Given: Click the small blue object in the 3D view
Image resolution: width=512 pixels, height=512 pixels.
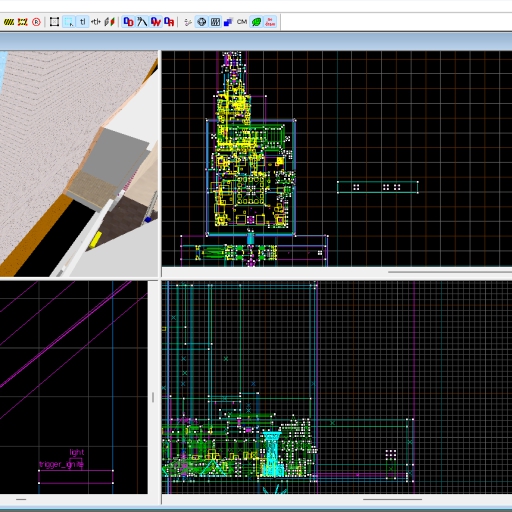Looking at the screenshot, I should tap(148, 220).
